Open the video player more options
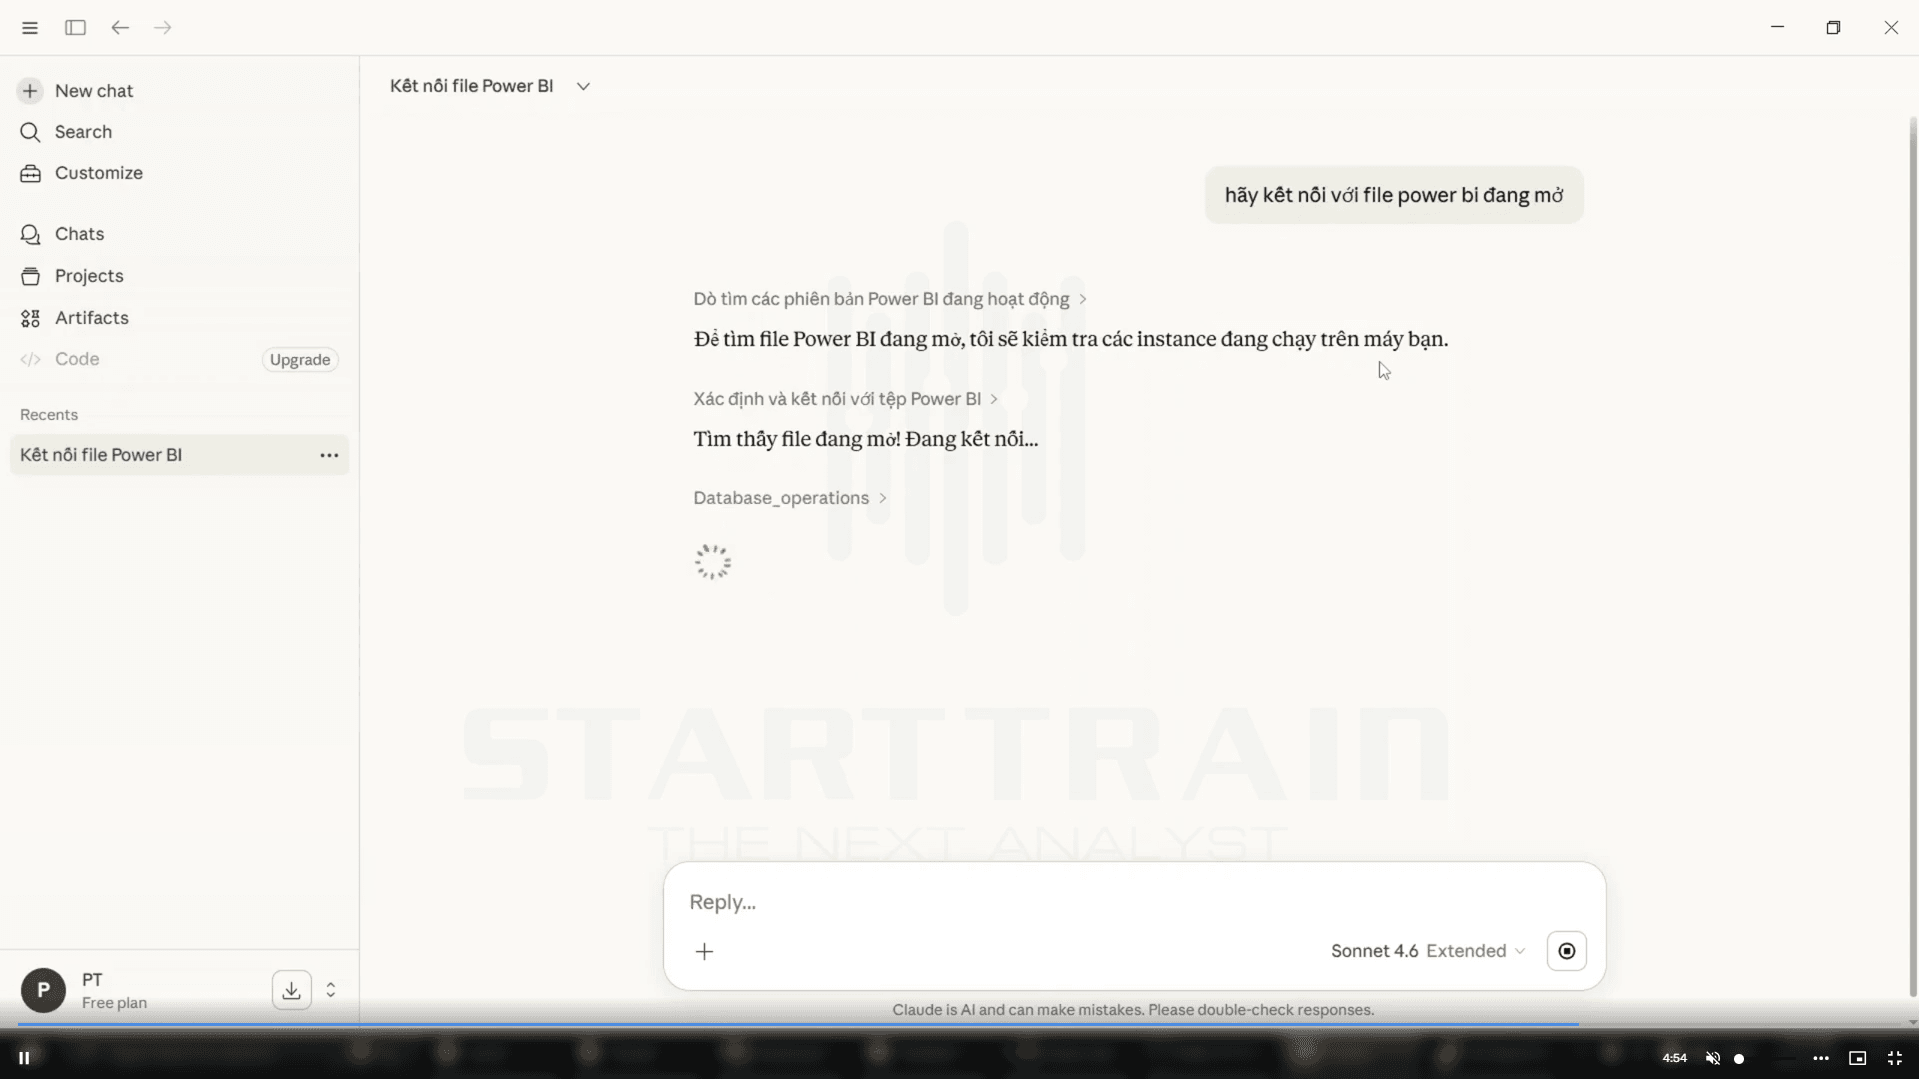1919x1079 pixels. point(1821,1058)
